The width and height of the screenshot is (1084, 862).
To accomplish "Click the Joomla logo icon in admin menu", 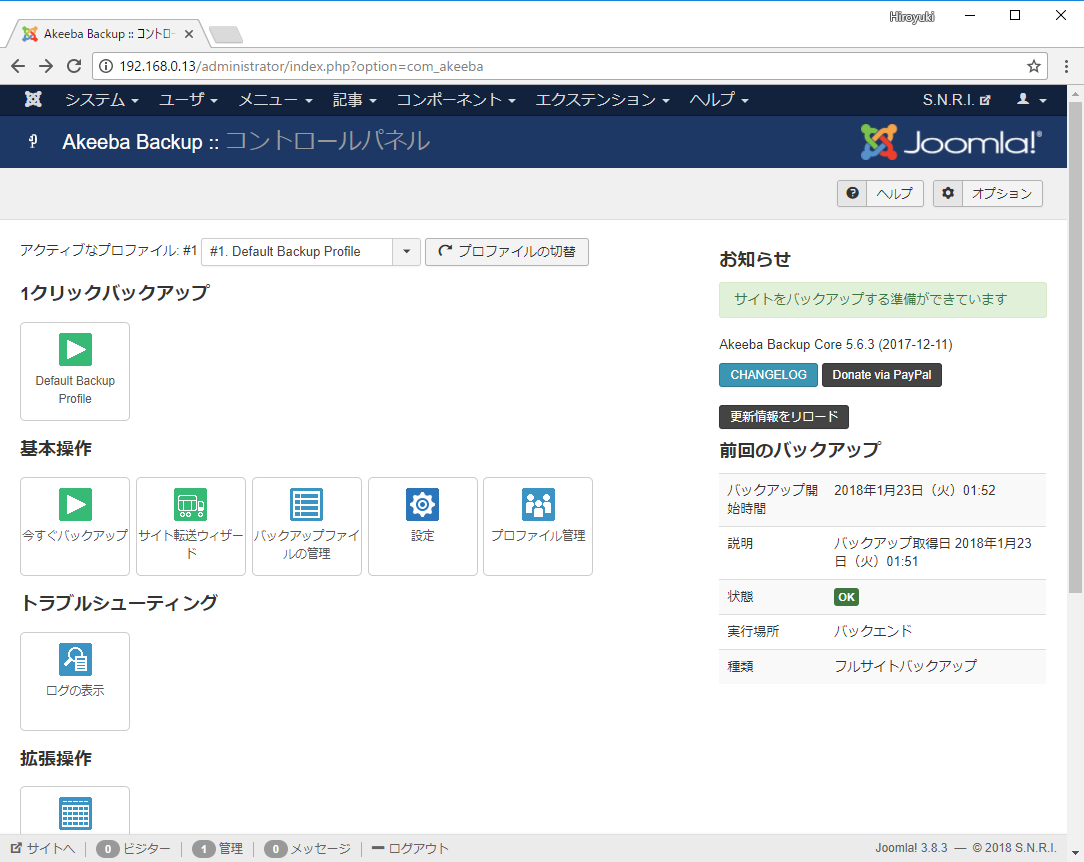I will click(32, 100).
